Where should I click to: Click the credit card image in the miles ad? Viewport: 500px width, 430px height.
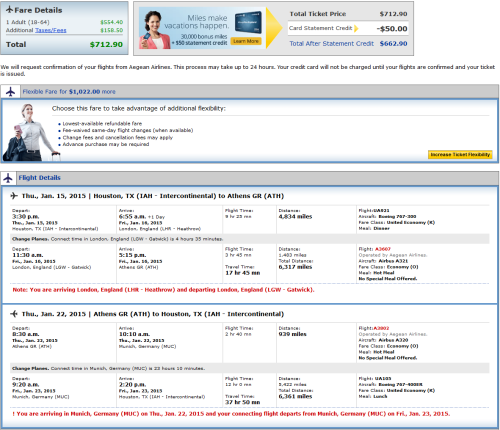pos(248,22)
